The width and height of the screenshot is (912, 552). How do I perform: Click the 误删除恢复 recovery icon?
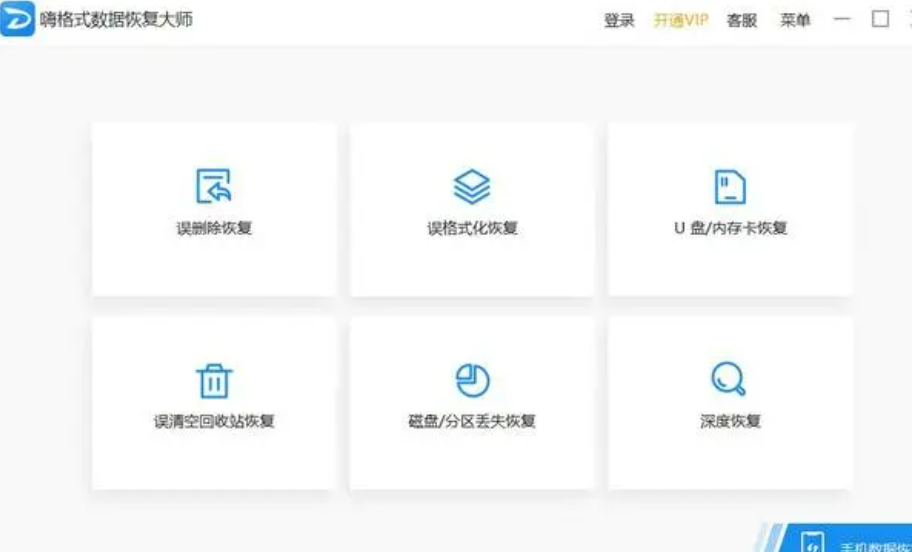click(213, 186)
